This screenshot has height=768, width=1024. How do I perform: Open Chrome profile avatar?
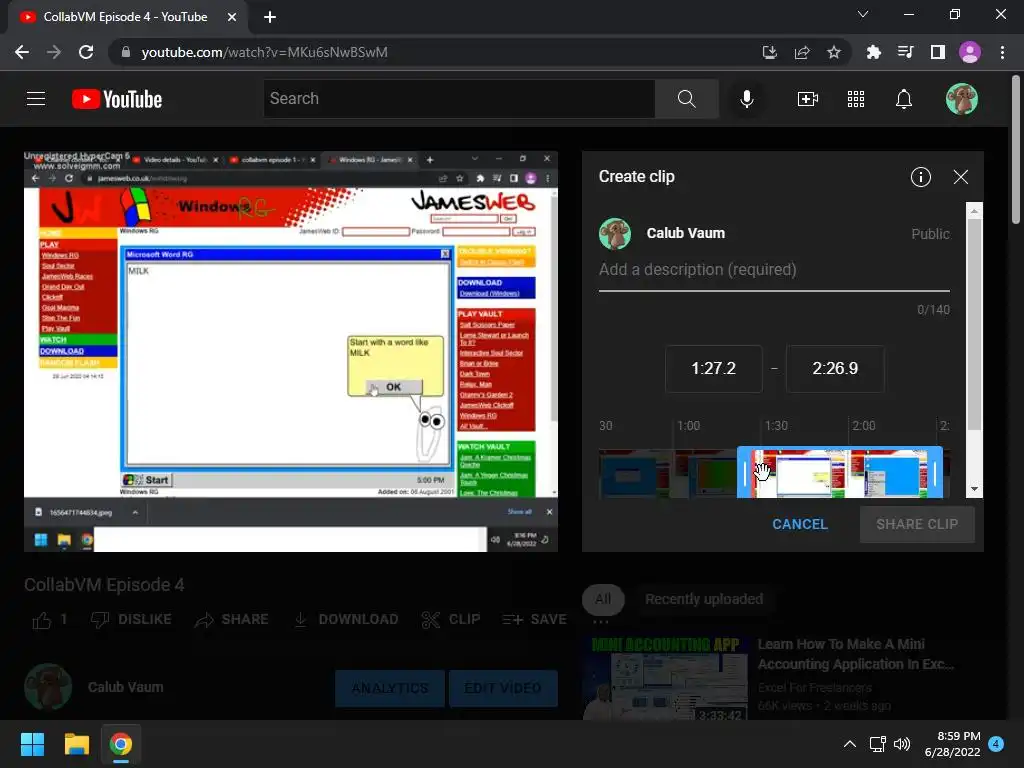click(970, 52)
